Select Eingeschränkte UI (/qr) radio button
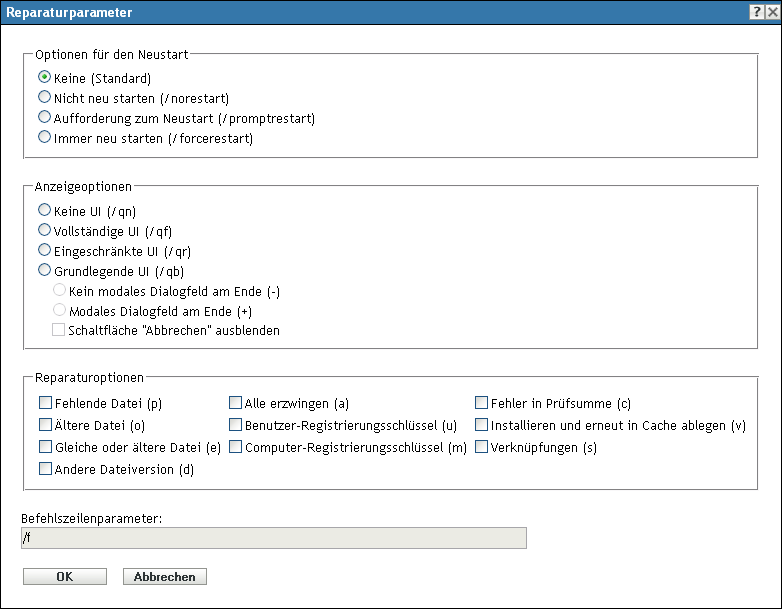782x609 pixels. [44, 250]
